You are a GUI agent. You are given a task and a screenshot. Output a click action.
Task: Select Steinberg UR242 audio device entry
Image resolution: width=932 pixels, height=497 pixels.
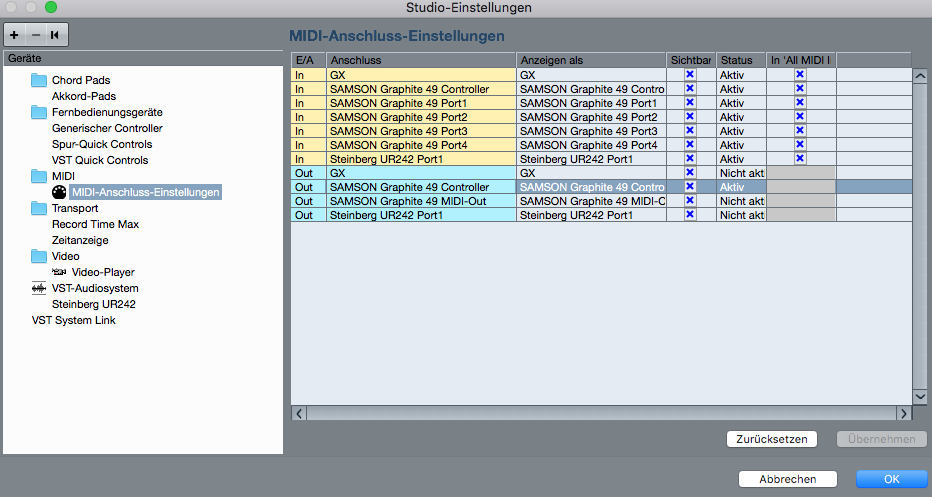pos(93,304)
